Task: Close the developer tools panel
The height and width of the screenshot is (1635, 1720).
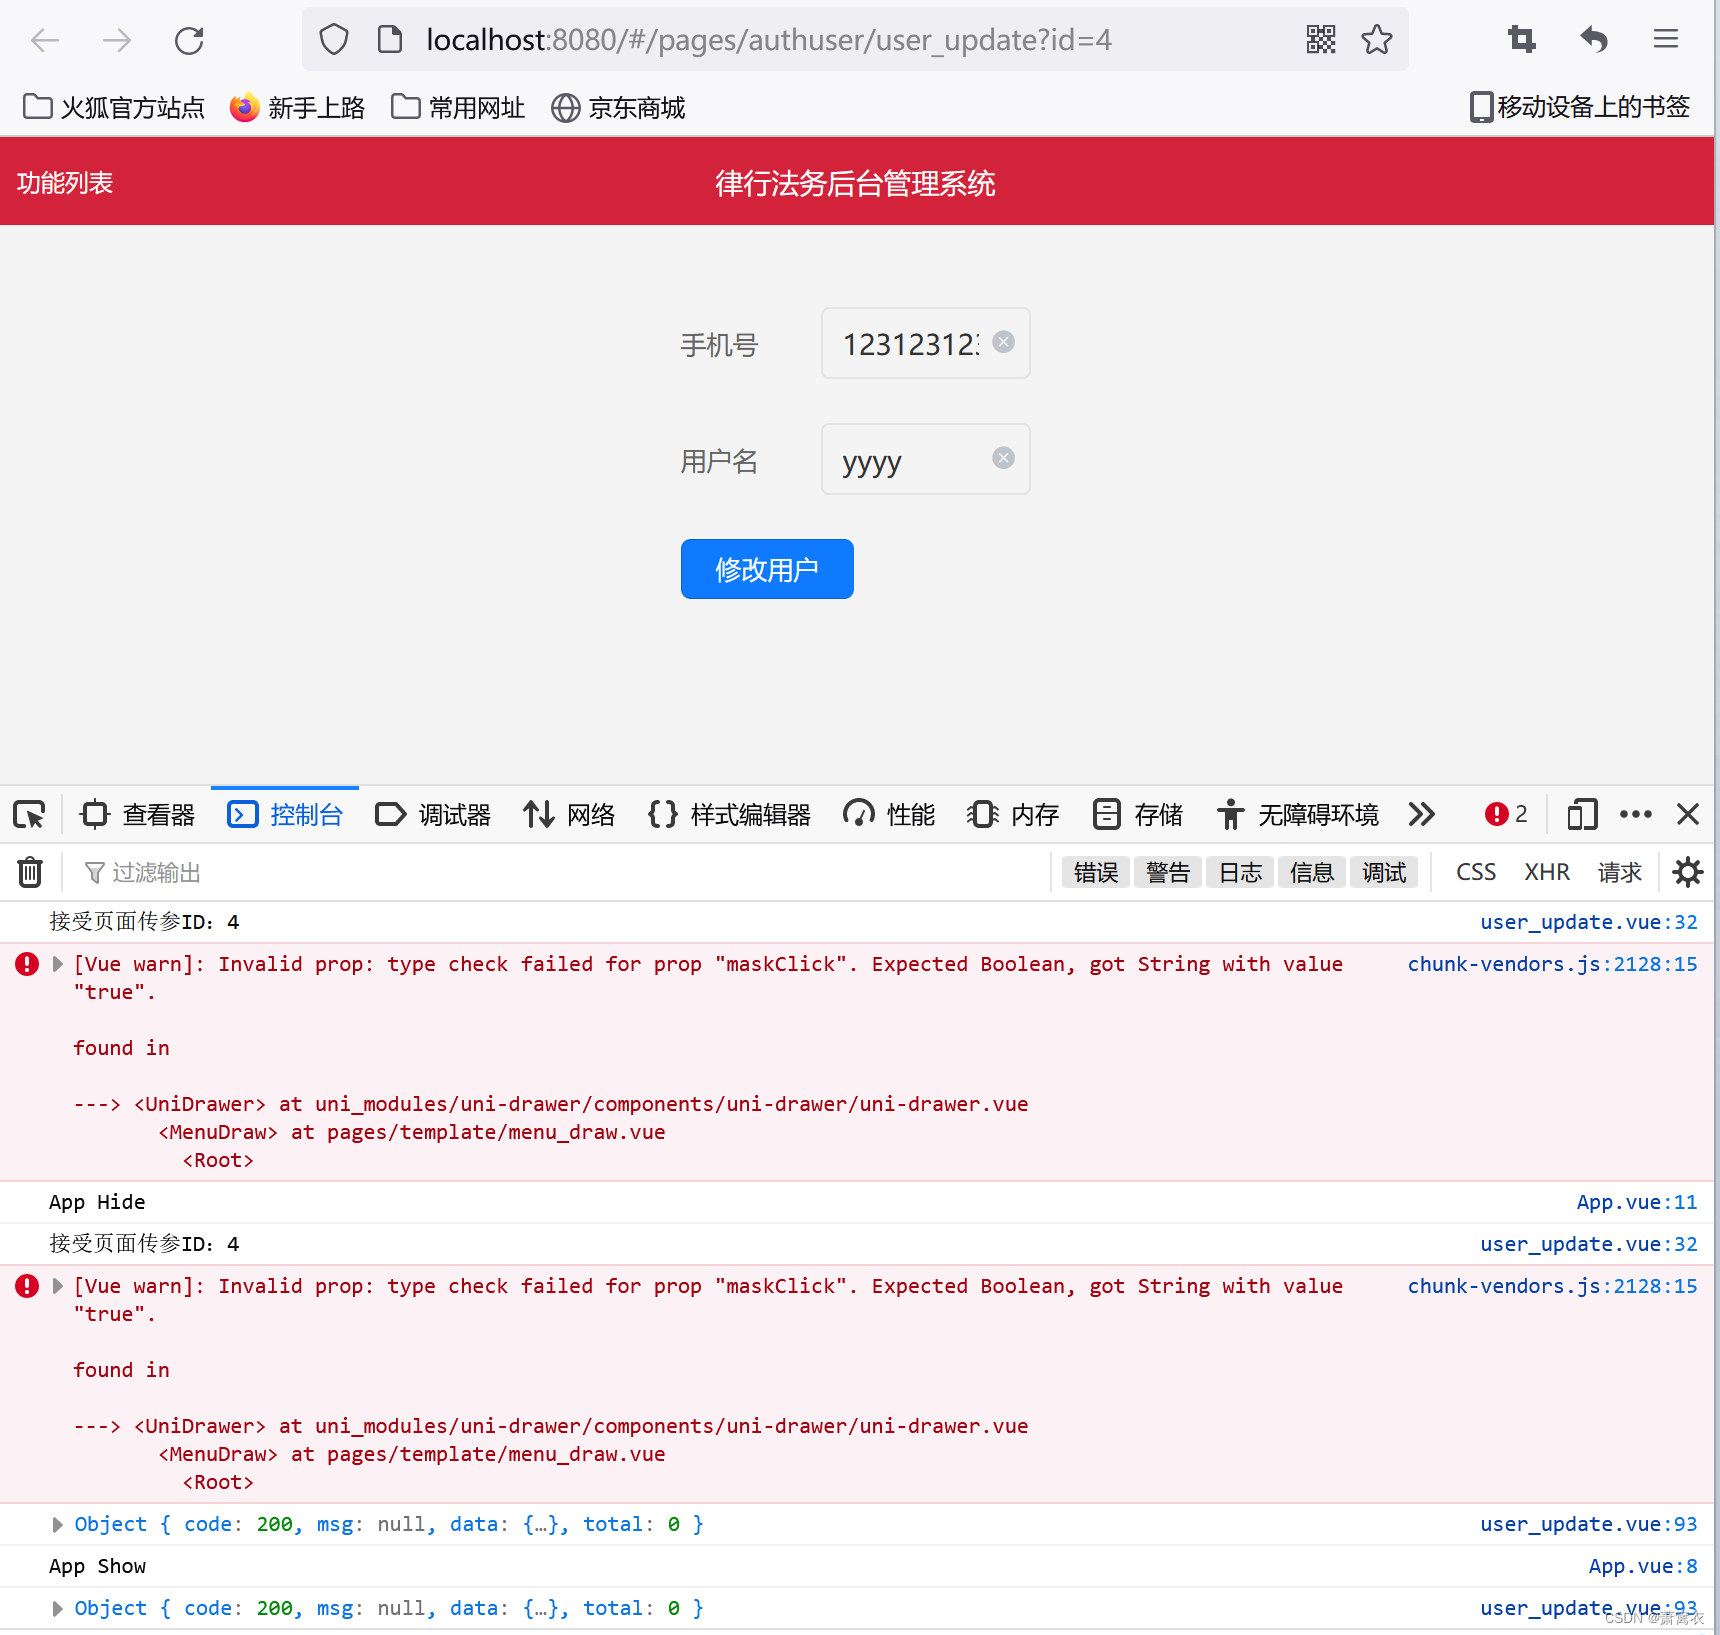Action: point(1688,814)
